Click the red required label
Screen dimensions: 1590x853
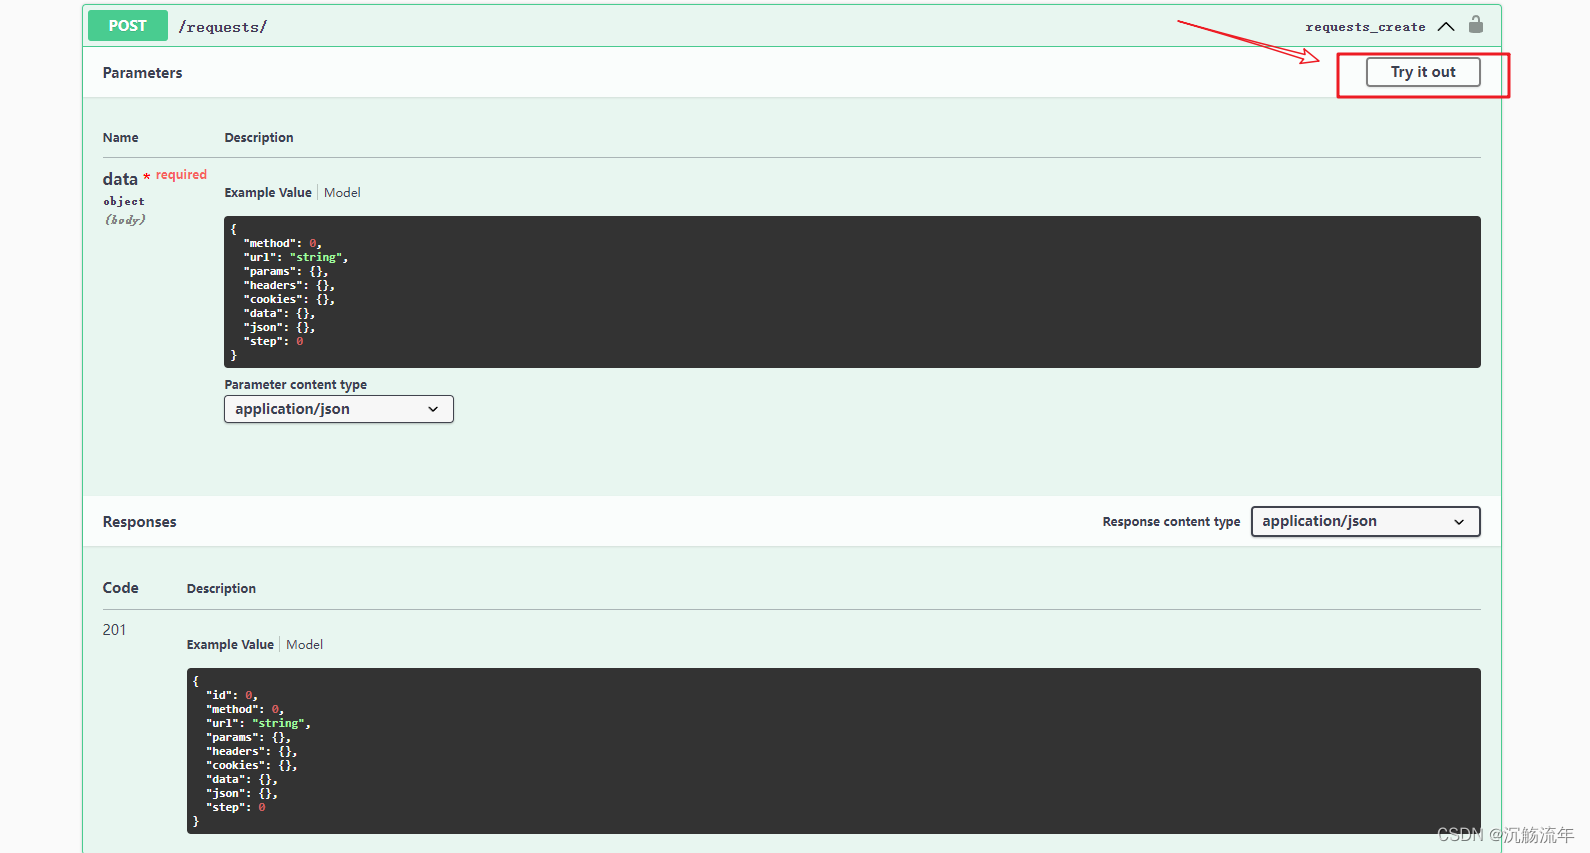[181, 175]
